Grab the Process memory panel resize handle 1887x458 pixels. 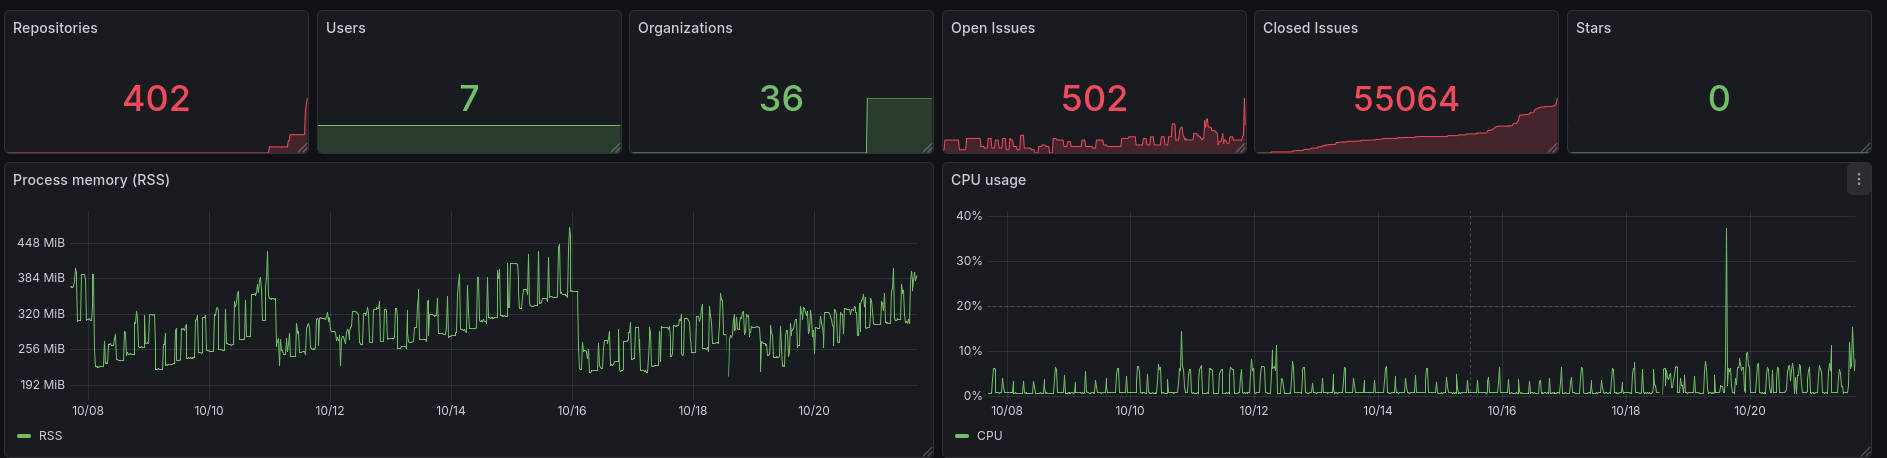[928, 452]
